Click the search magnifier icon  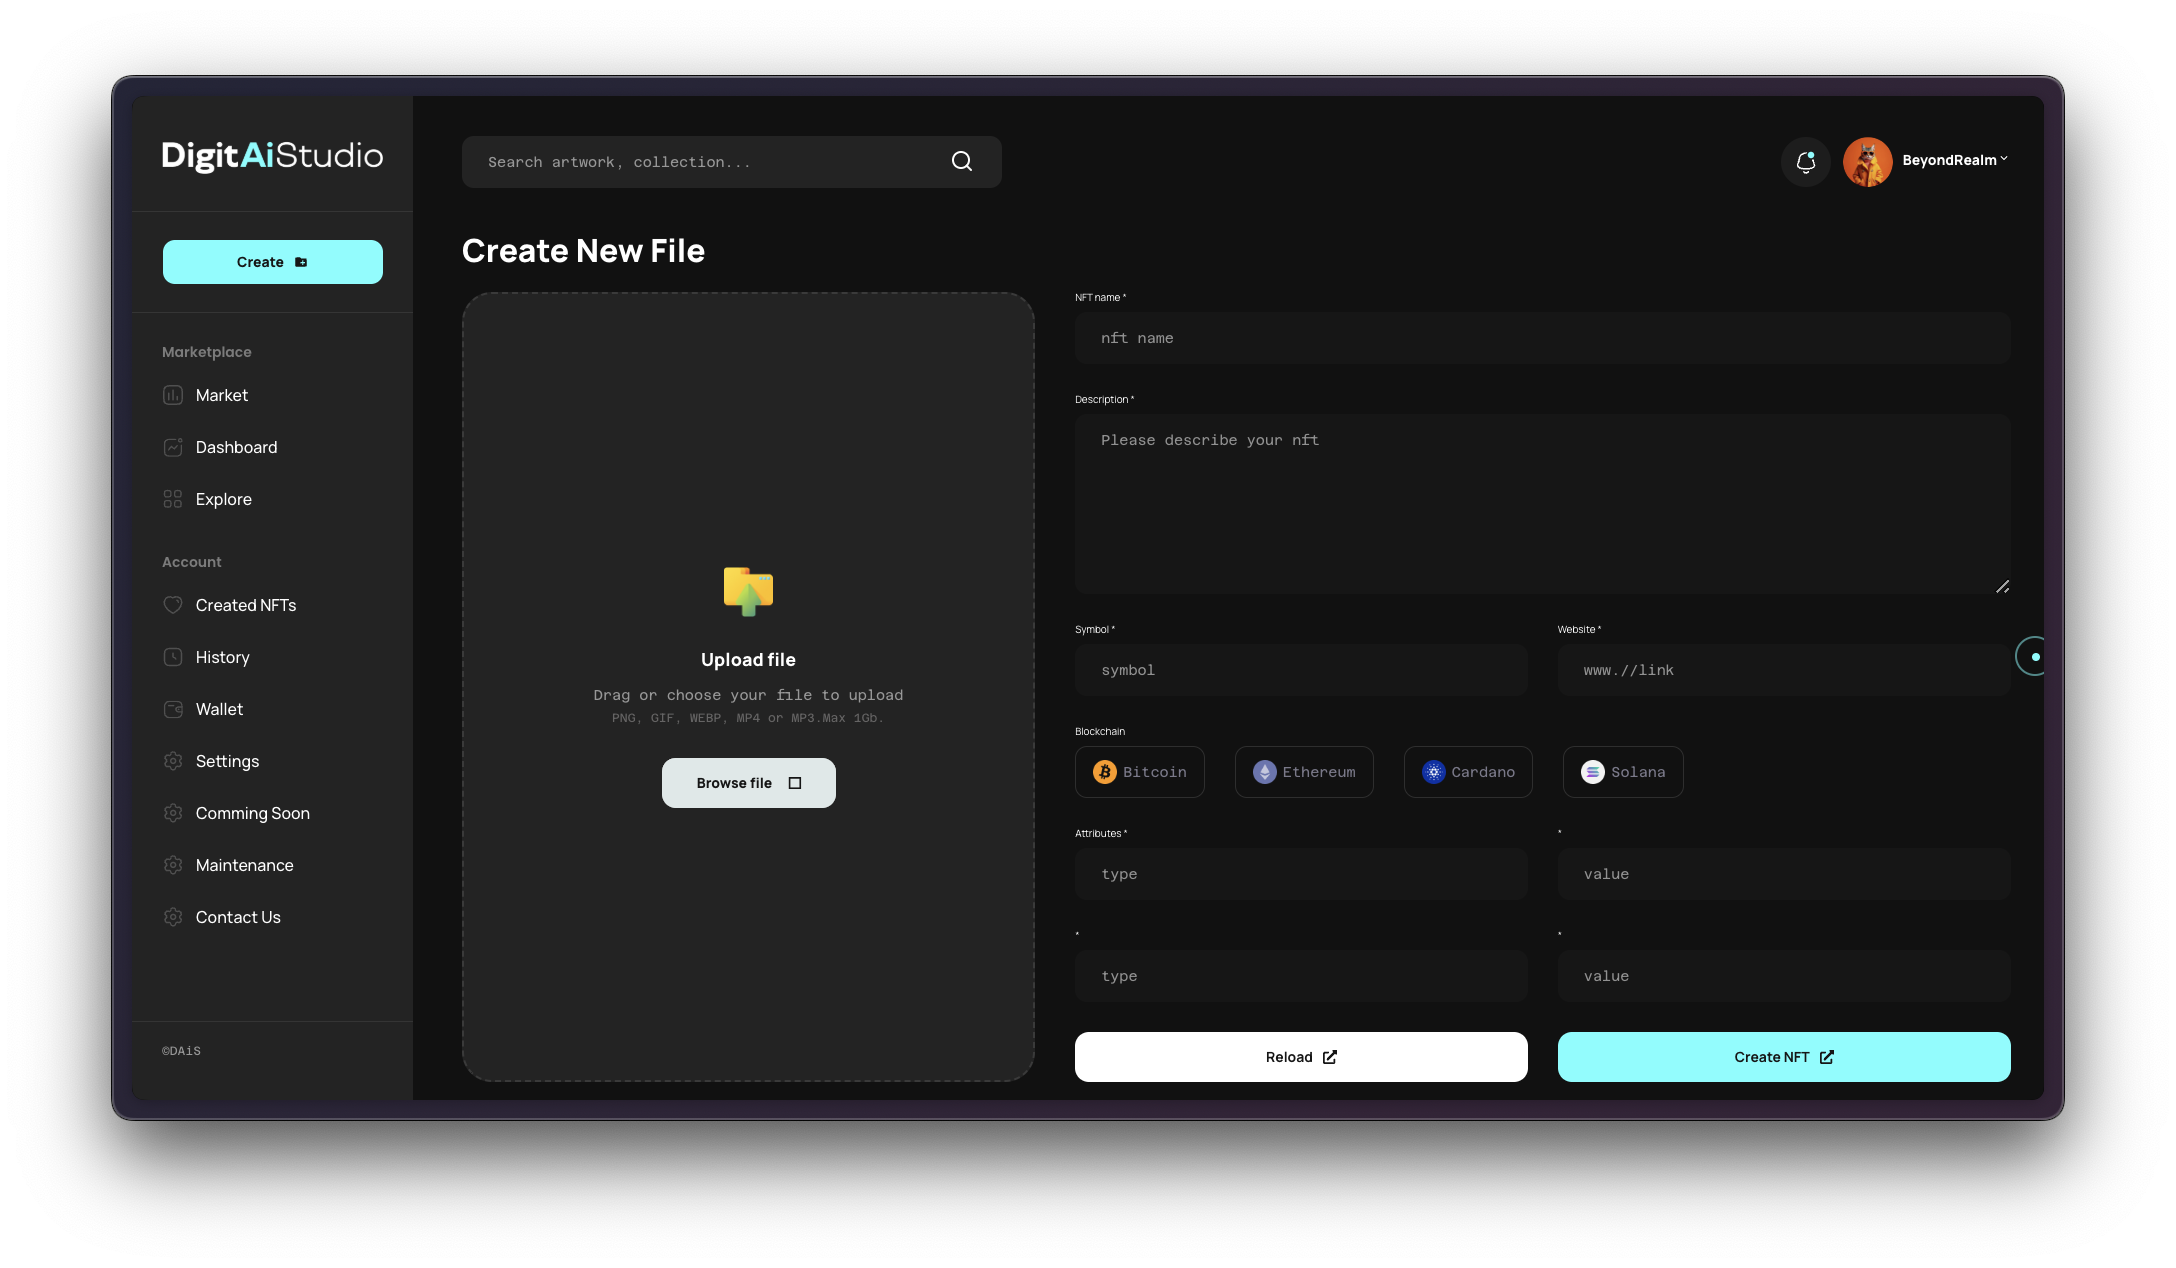[x=961, y=161]
